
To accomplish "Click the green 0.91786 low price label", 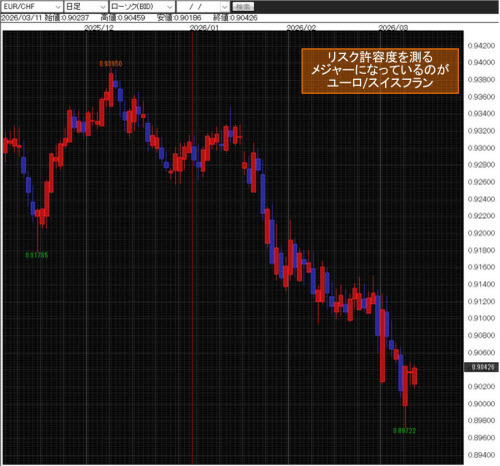I will (x=37, y=255).
